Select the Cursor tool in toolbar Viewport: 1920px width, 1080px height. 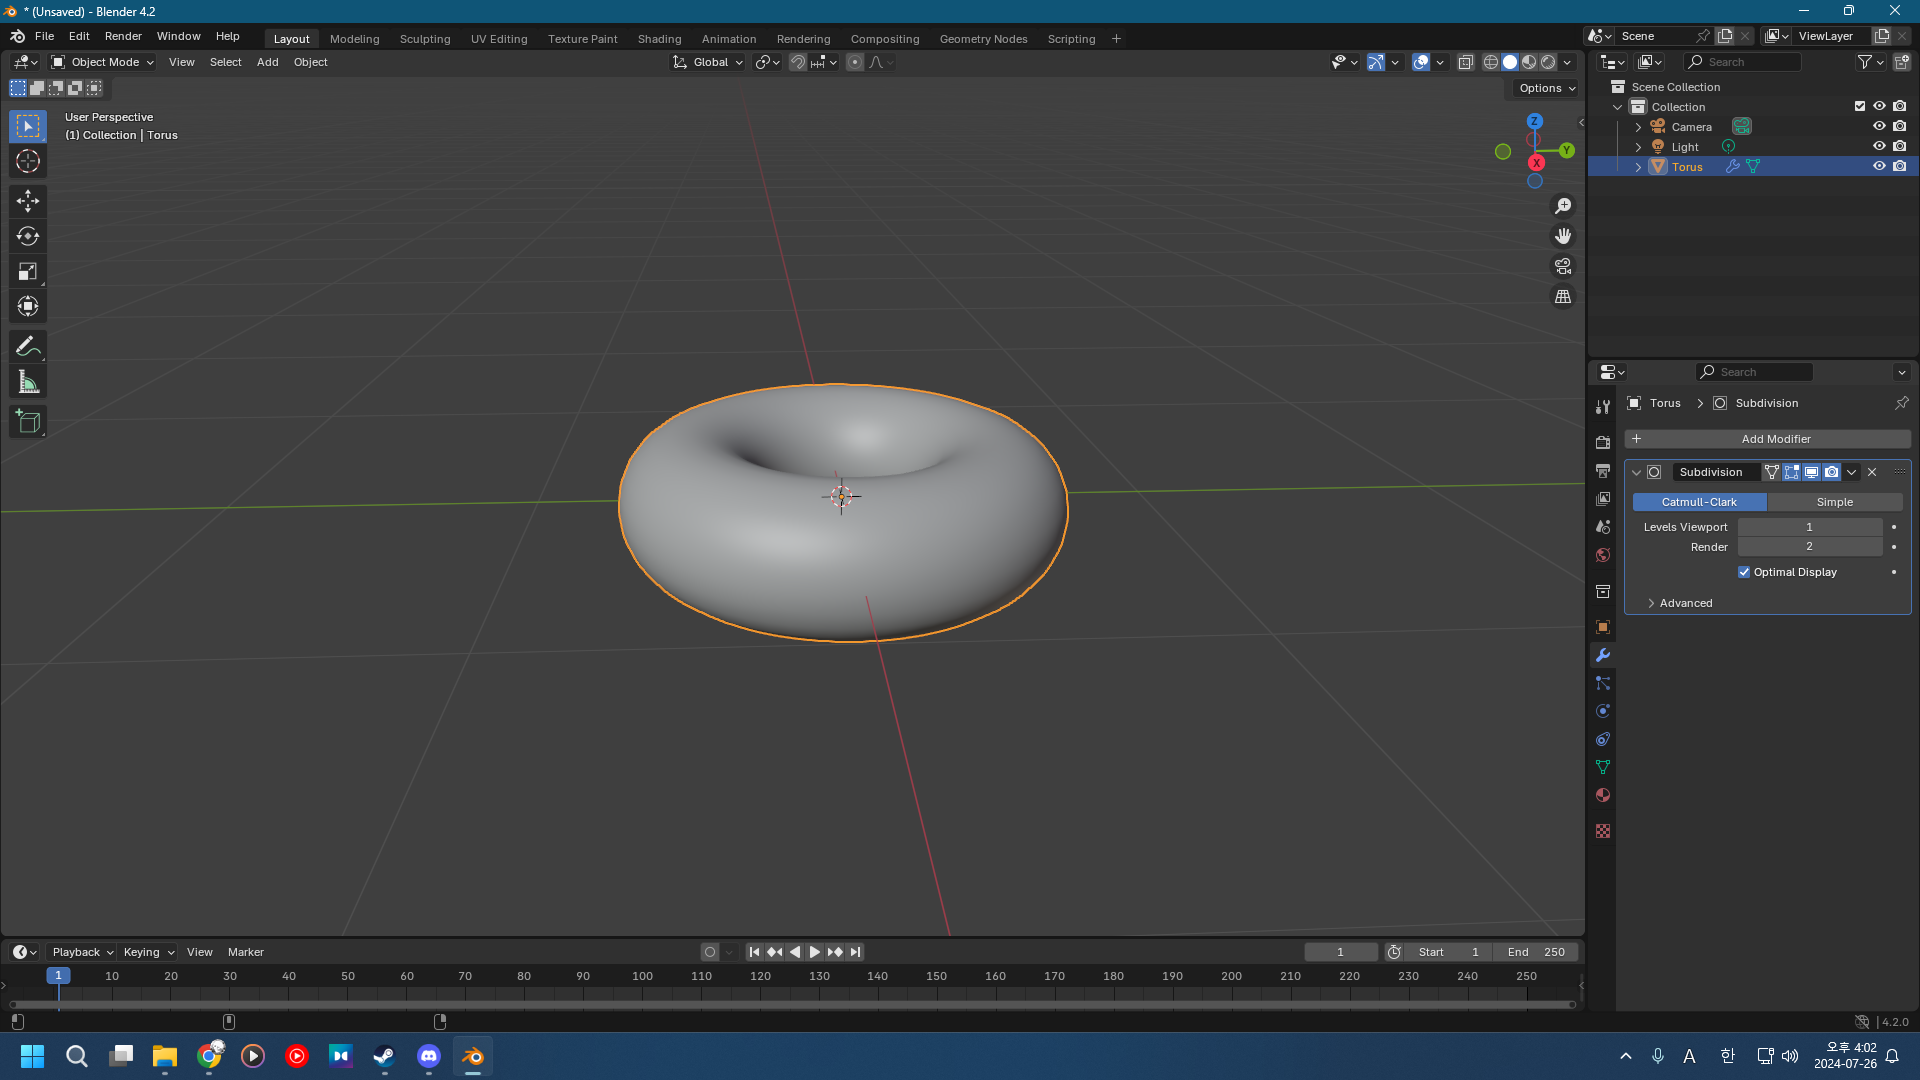tap(28, 161)
